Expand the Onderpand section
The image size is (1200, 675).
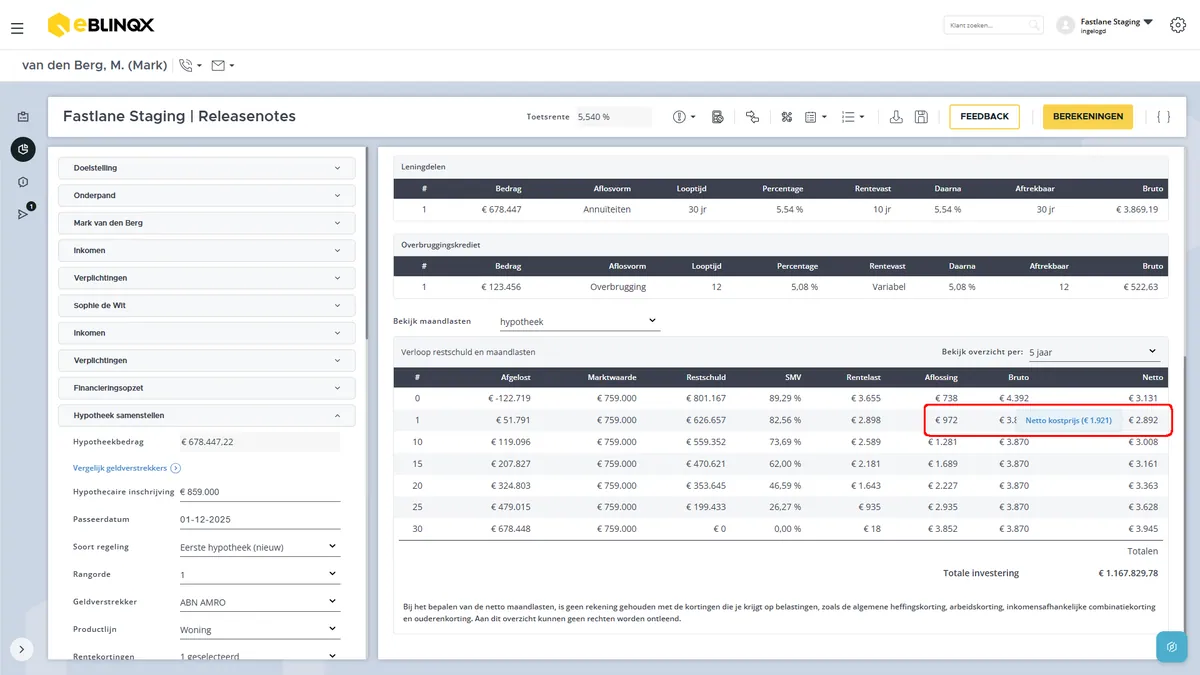click(x=207, y=196)
